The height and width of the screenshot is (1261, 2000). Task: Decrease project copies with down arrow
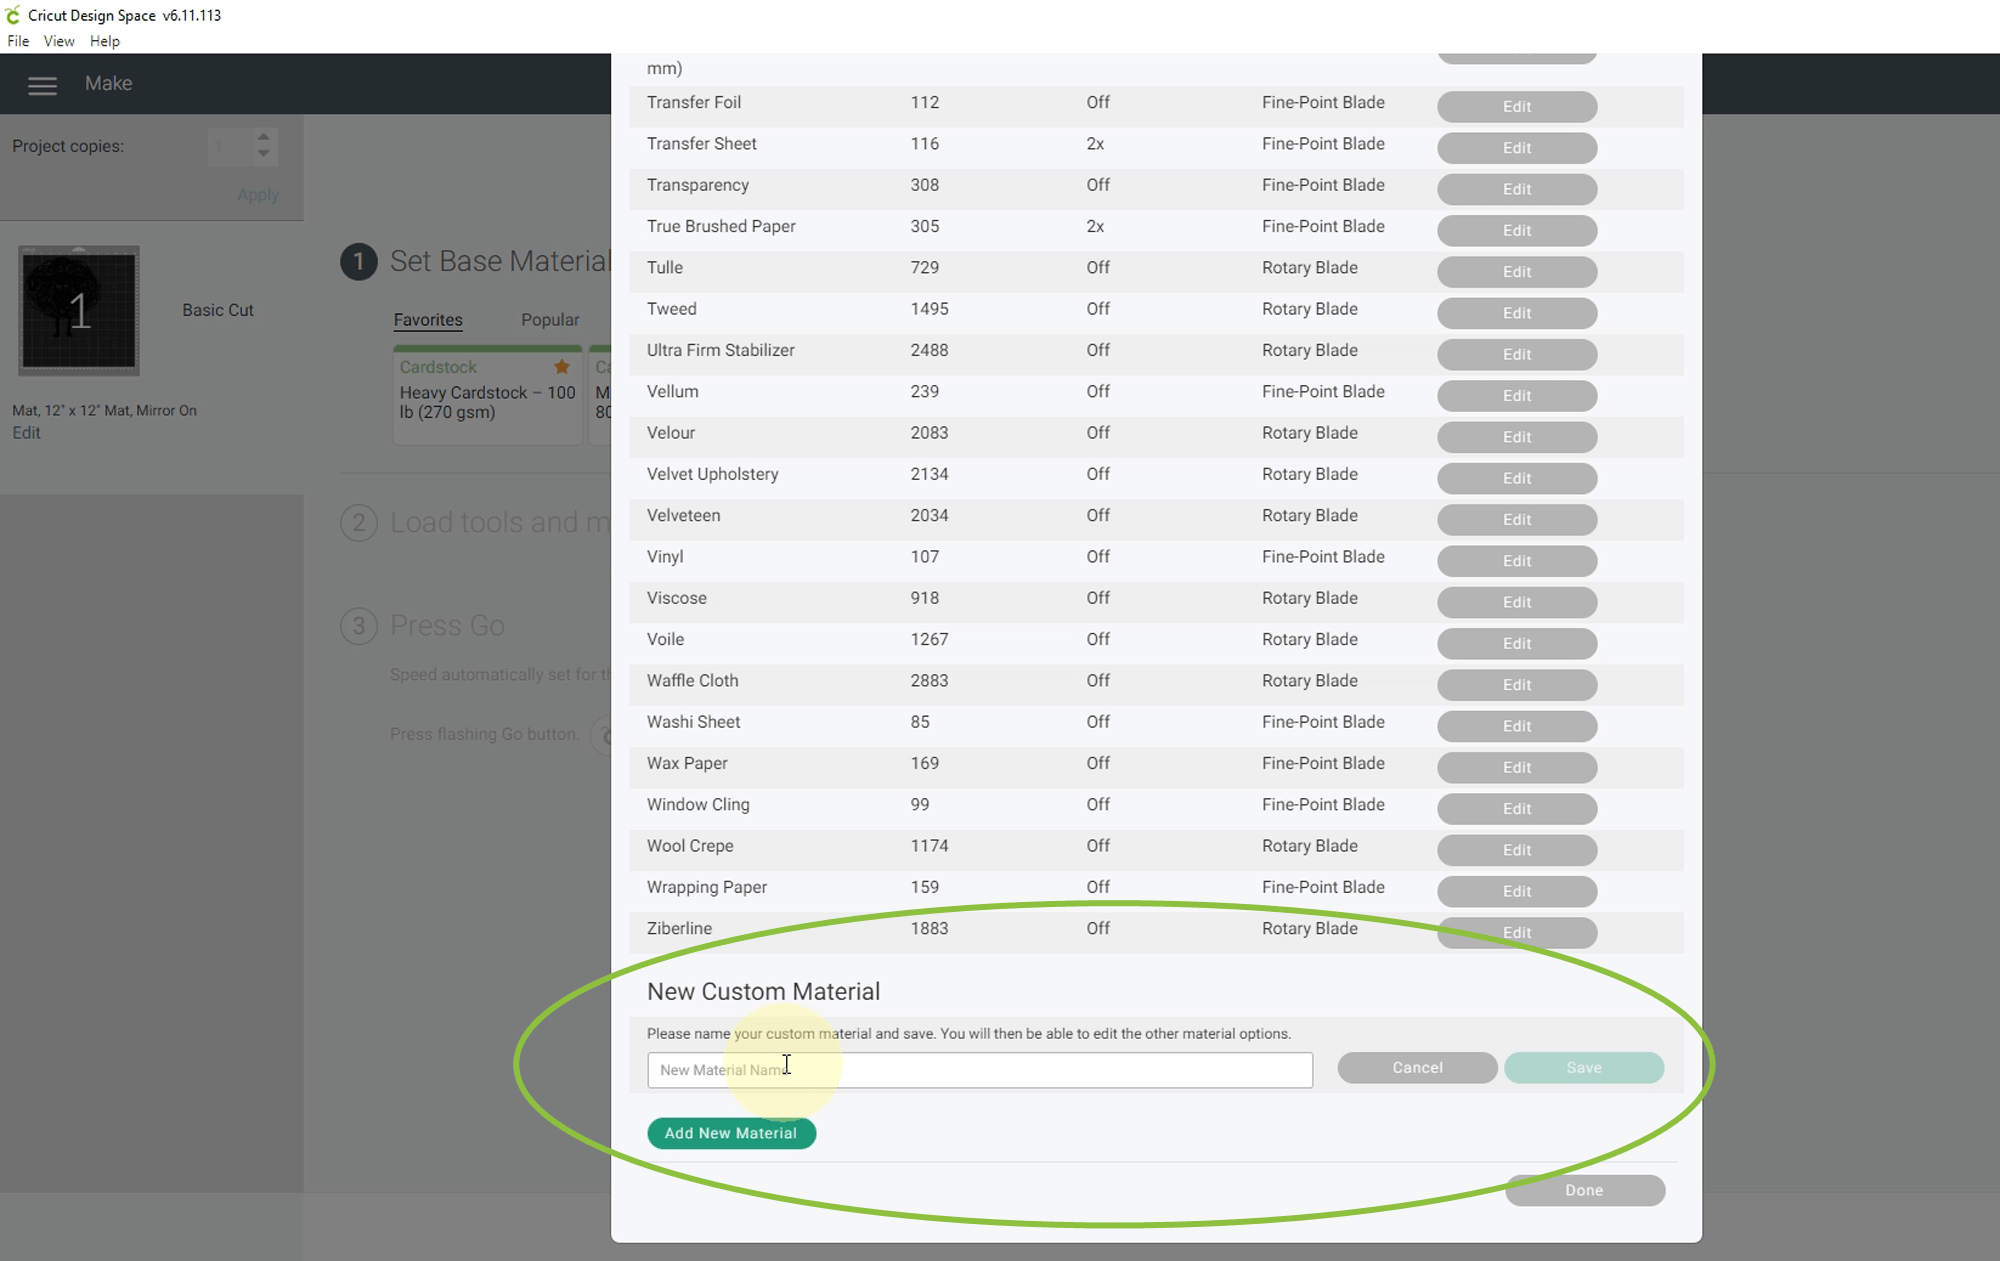[263, 154]
